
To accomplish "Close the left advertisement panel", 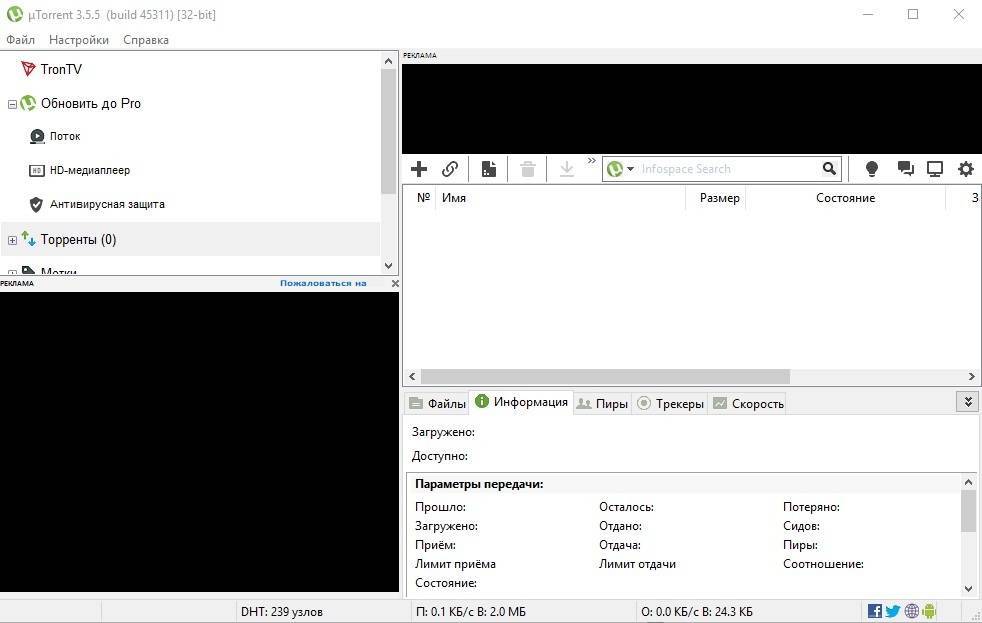I will 395,284.
